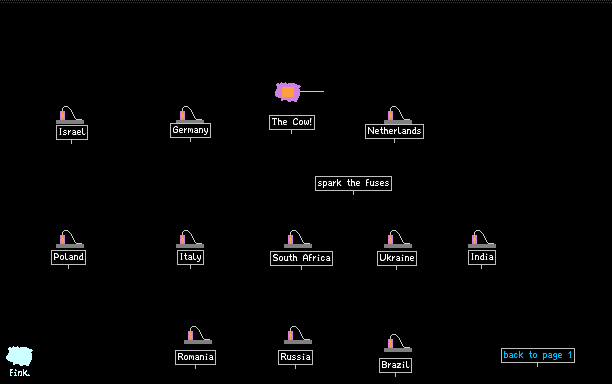Screen dimensions: 612x384
Task: Choose the Ukraine label box
Action: (397, 258)
